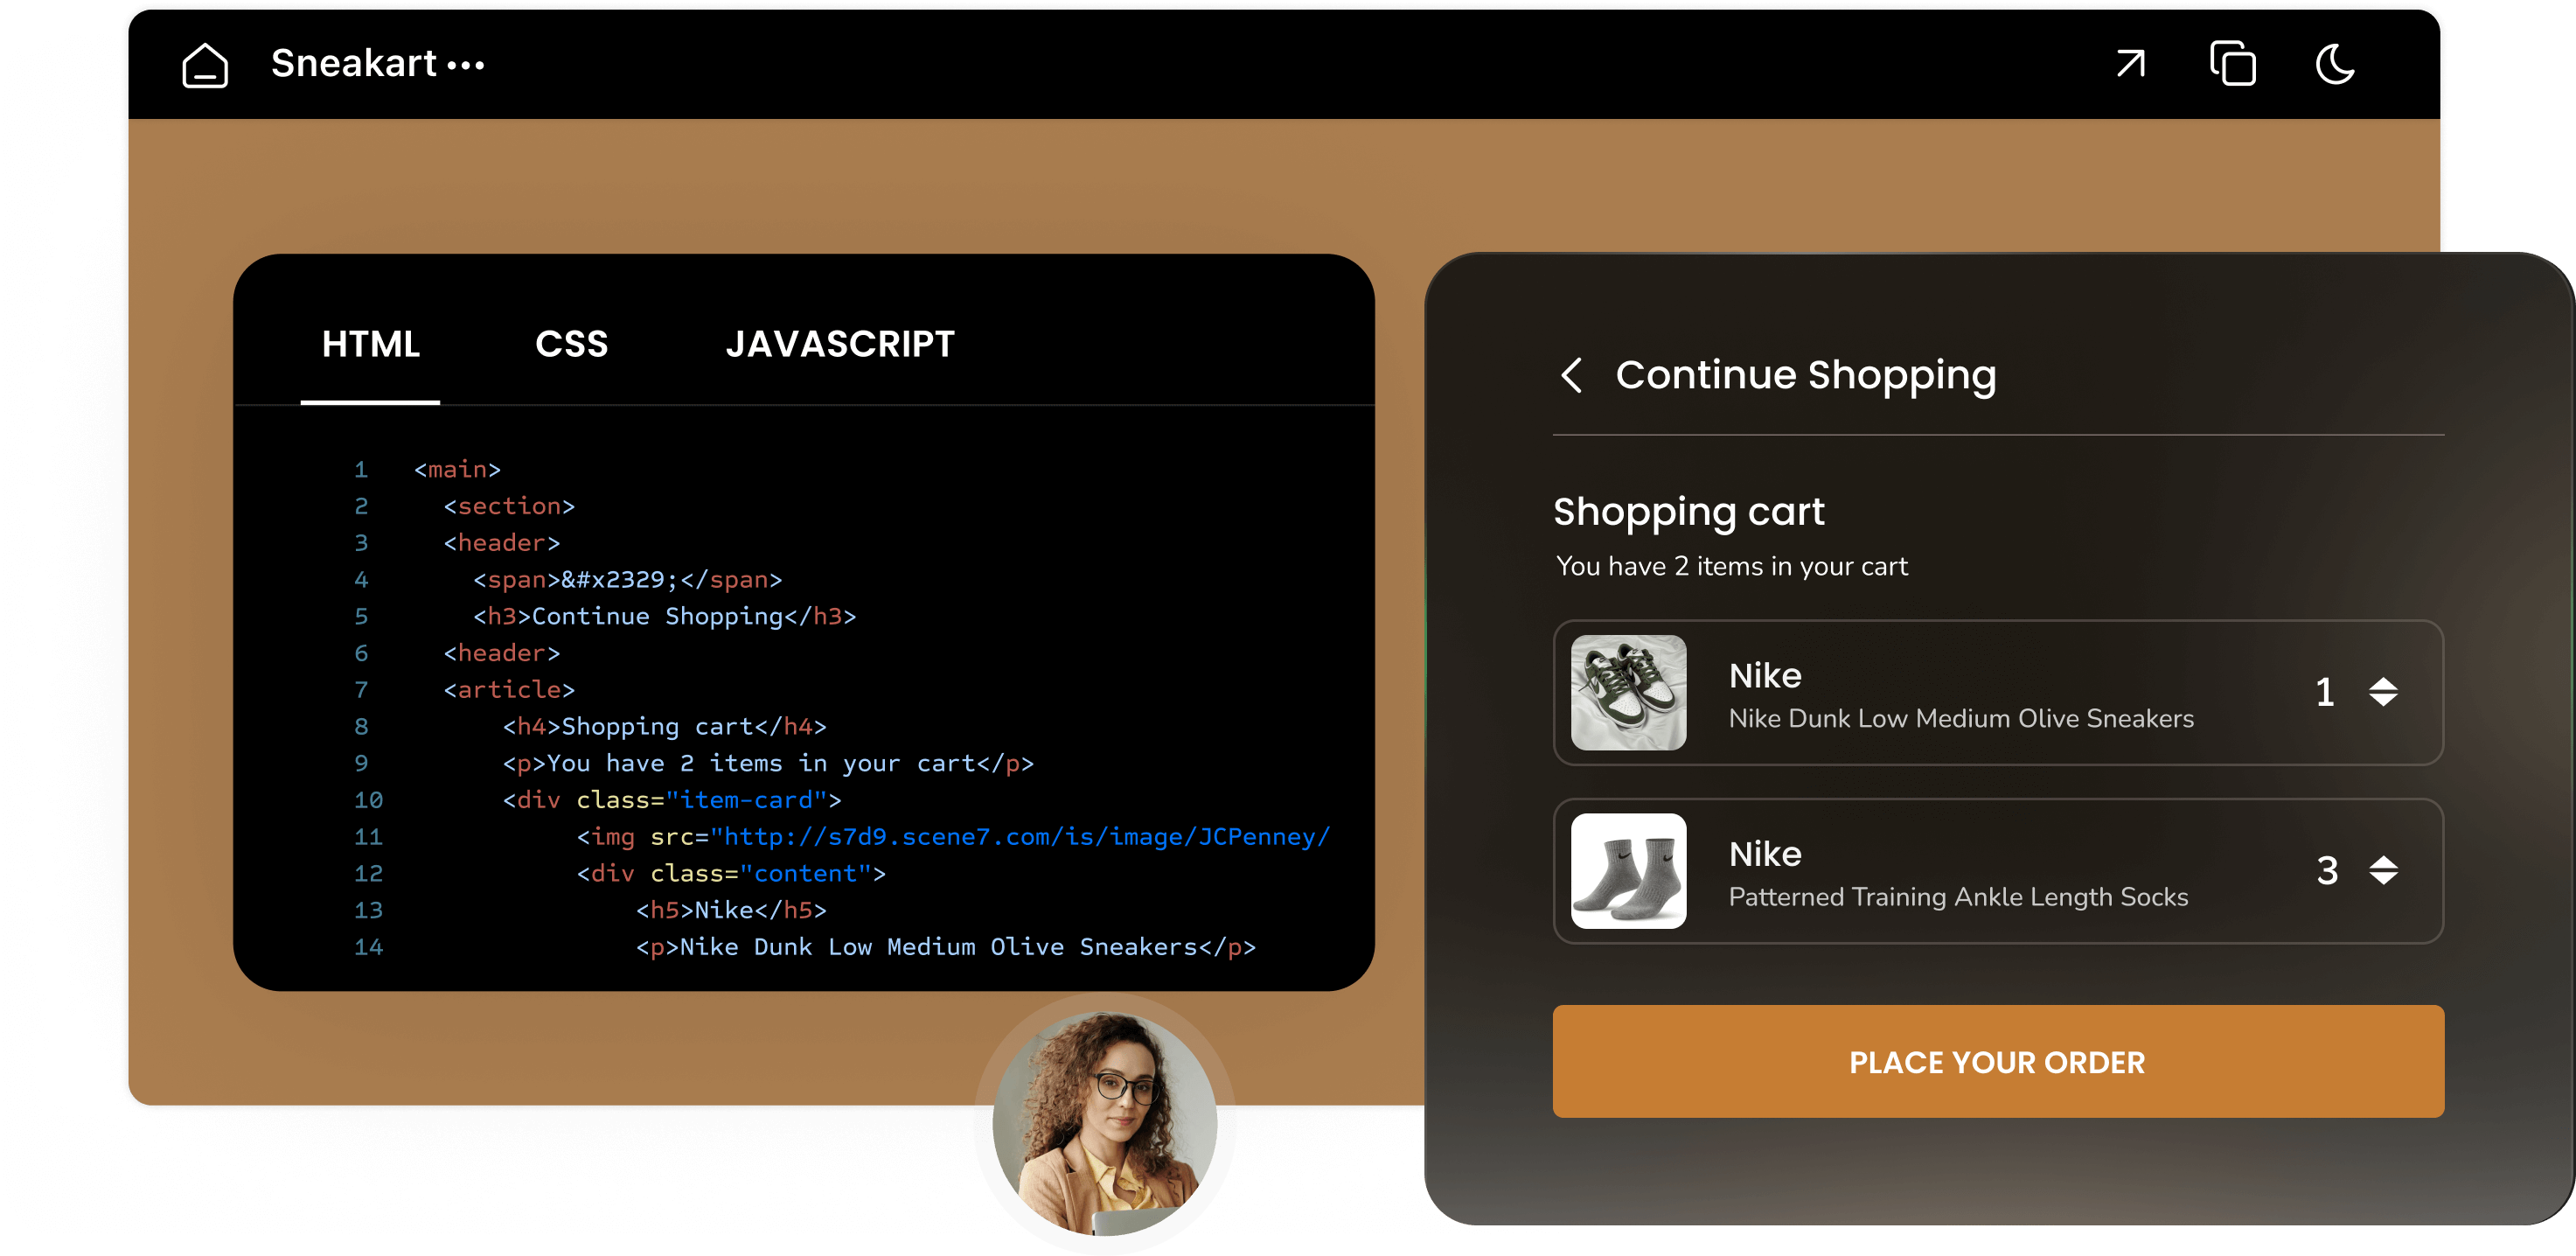Click code line 8 Shopping cart h4
This screenshot has width=2576, height=1256.
(x=664, y=726)
